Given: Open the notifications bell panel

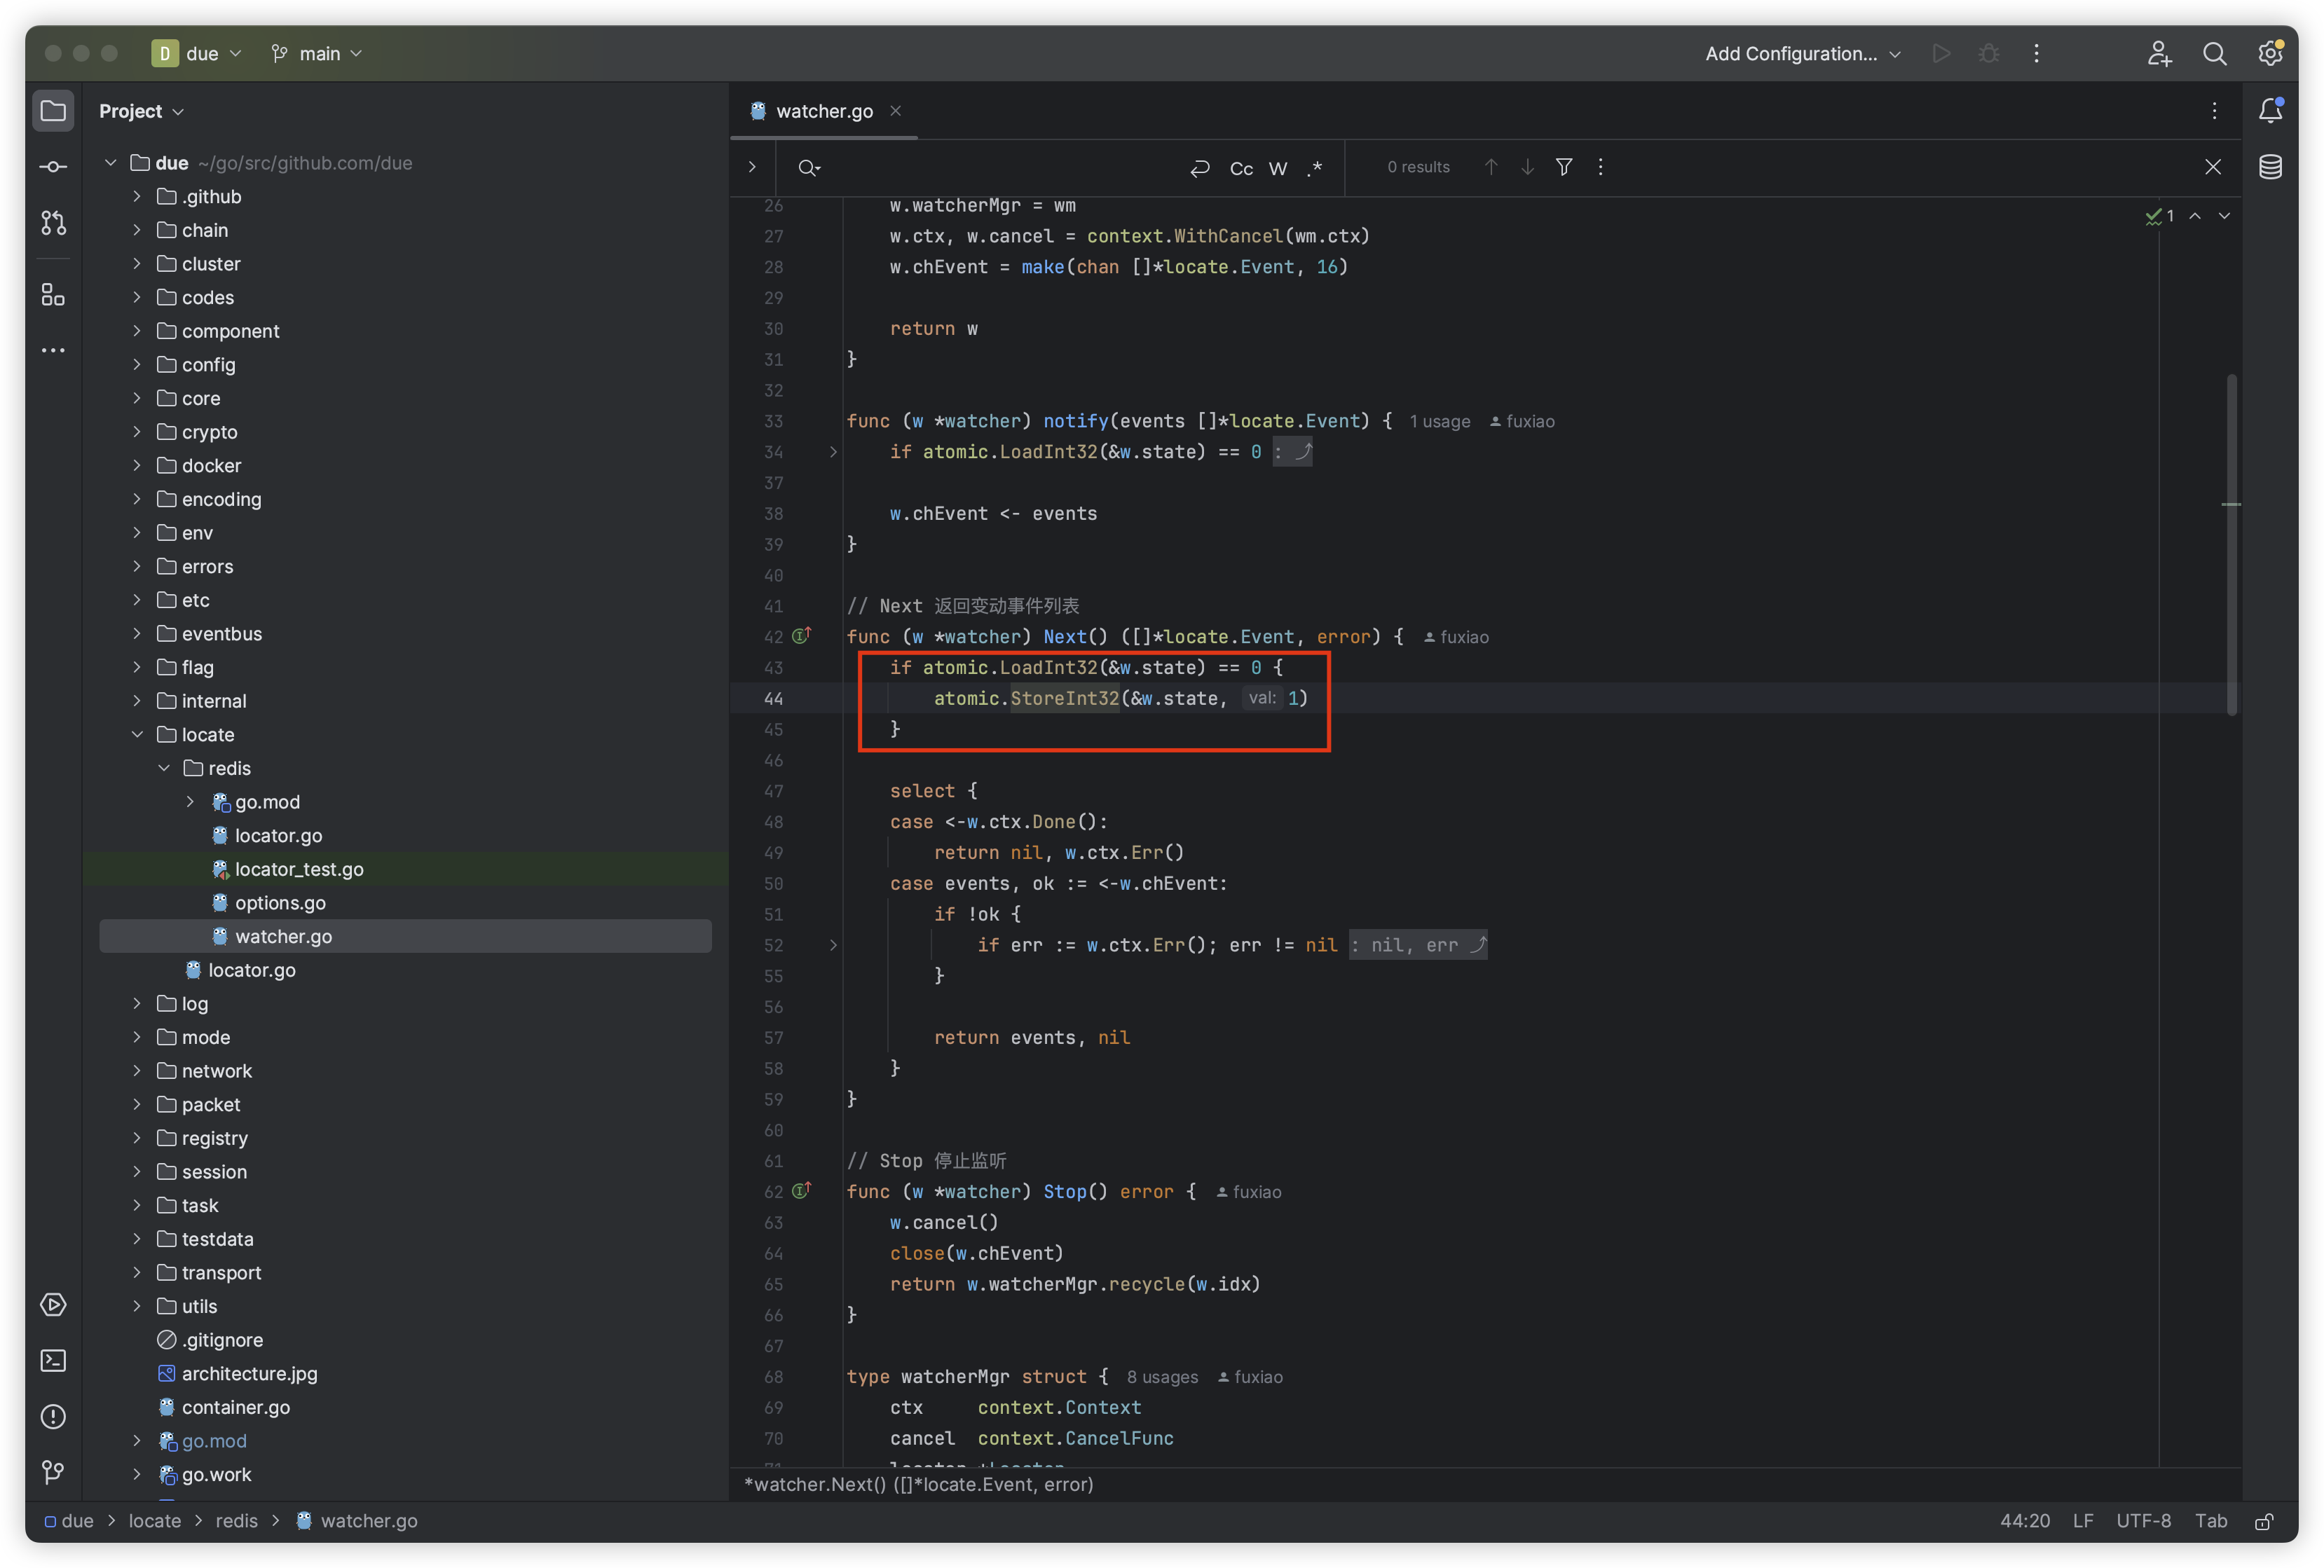Looking at the screenshot, I should [2270, 111].
